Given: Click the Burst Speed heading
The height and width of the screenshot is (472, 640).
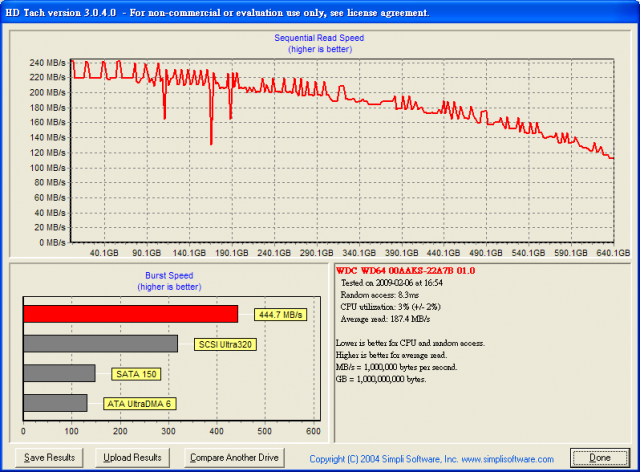Looking at the screenshot, I should [169, 276].
